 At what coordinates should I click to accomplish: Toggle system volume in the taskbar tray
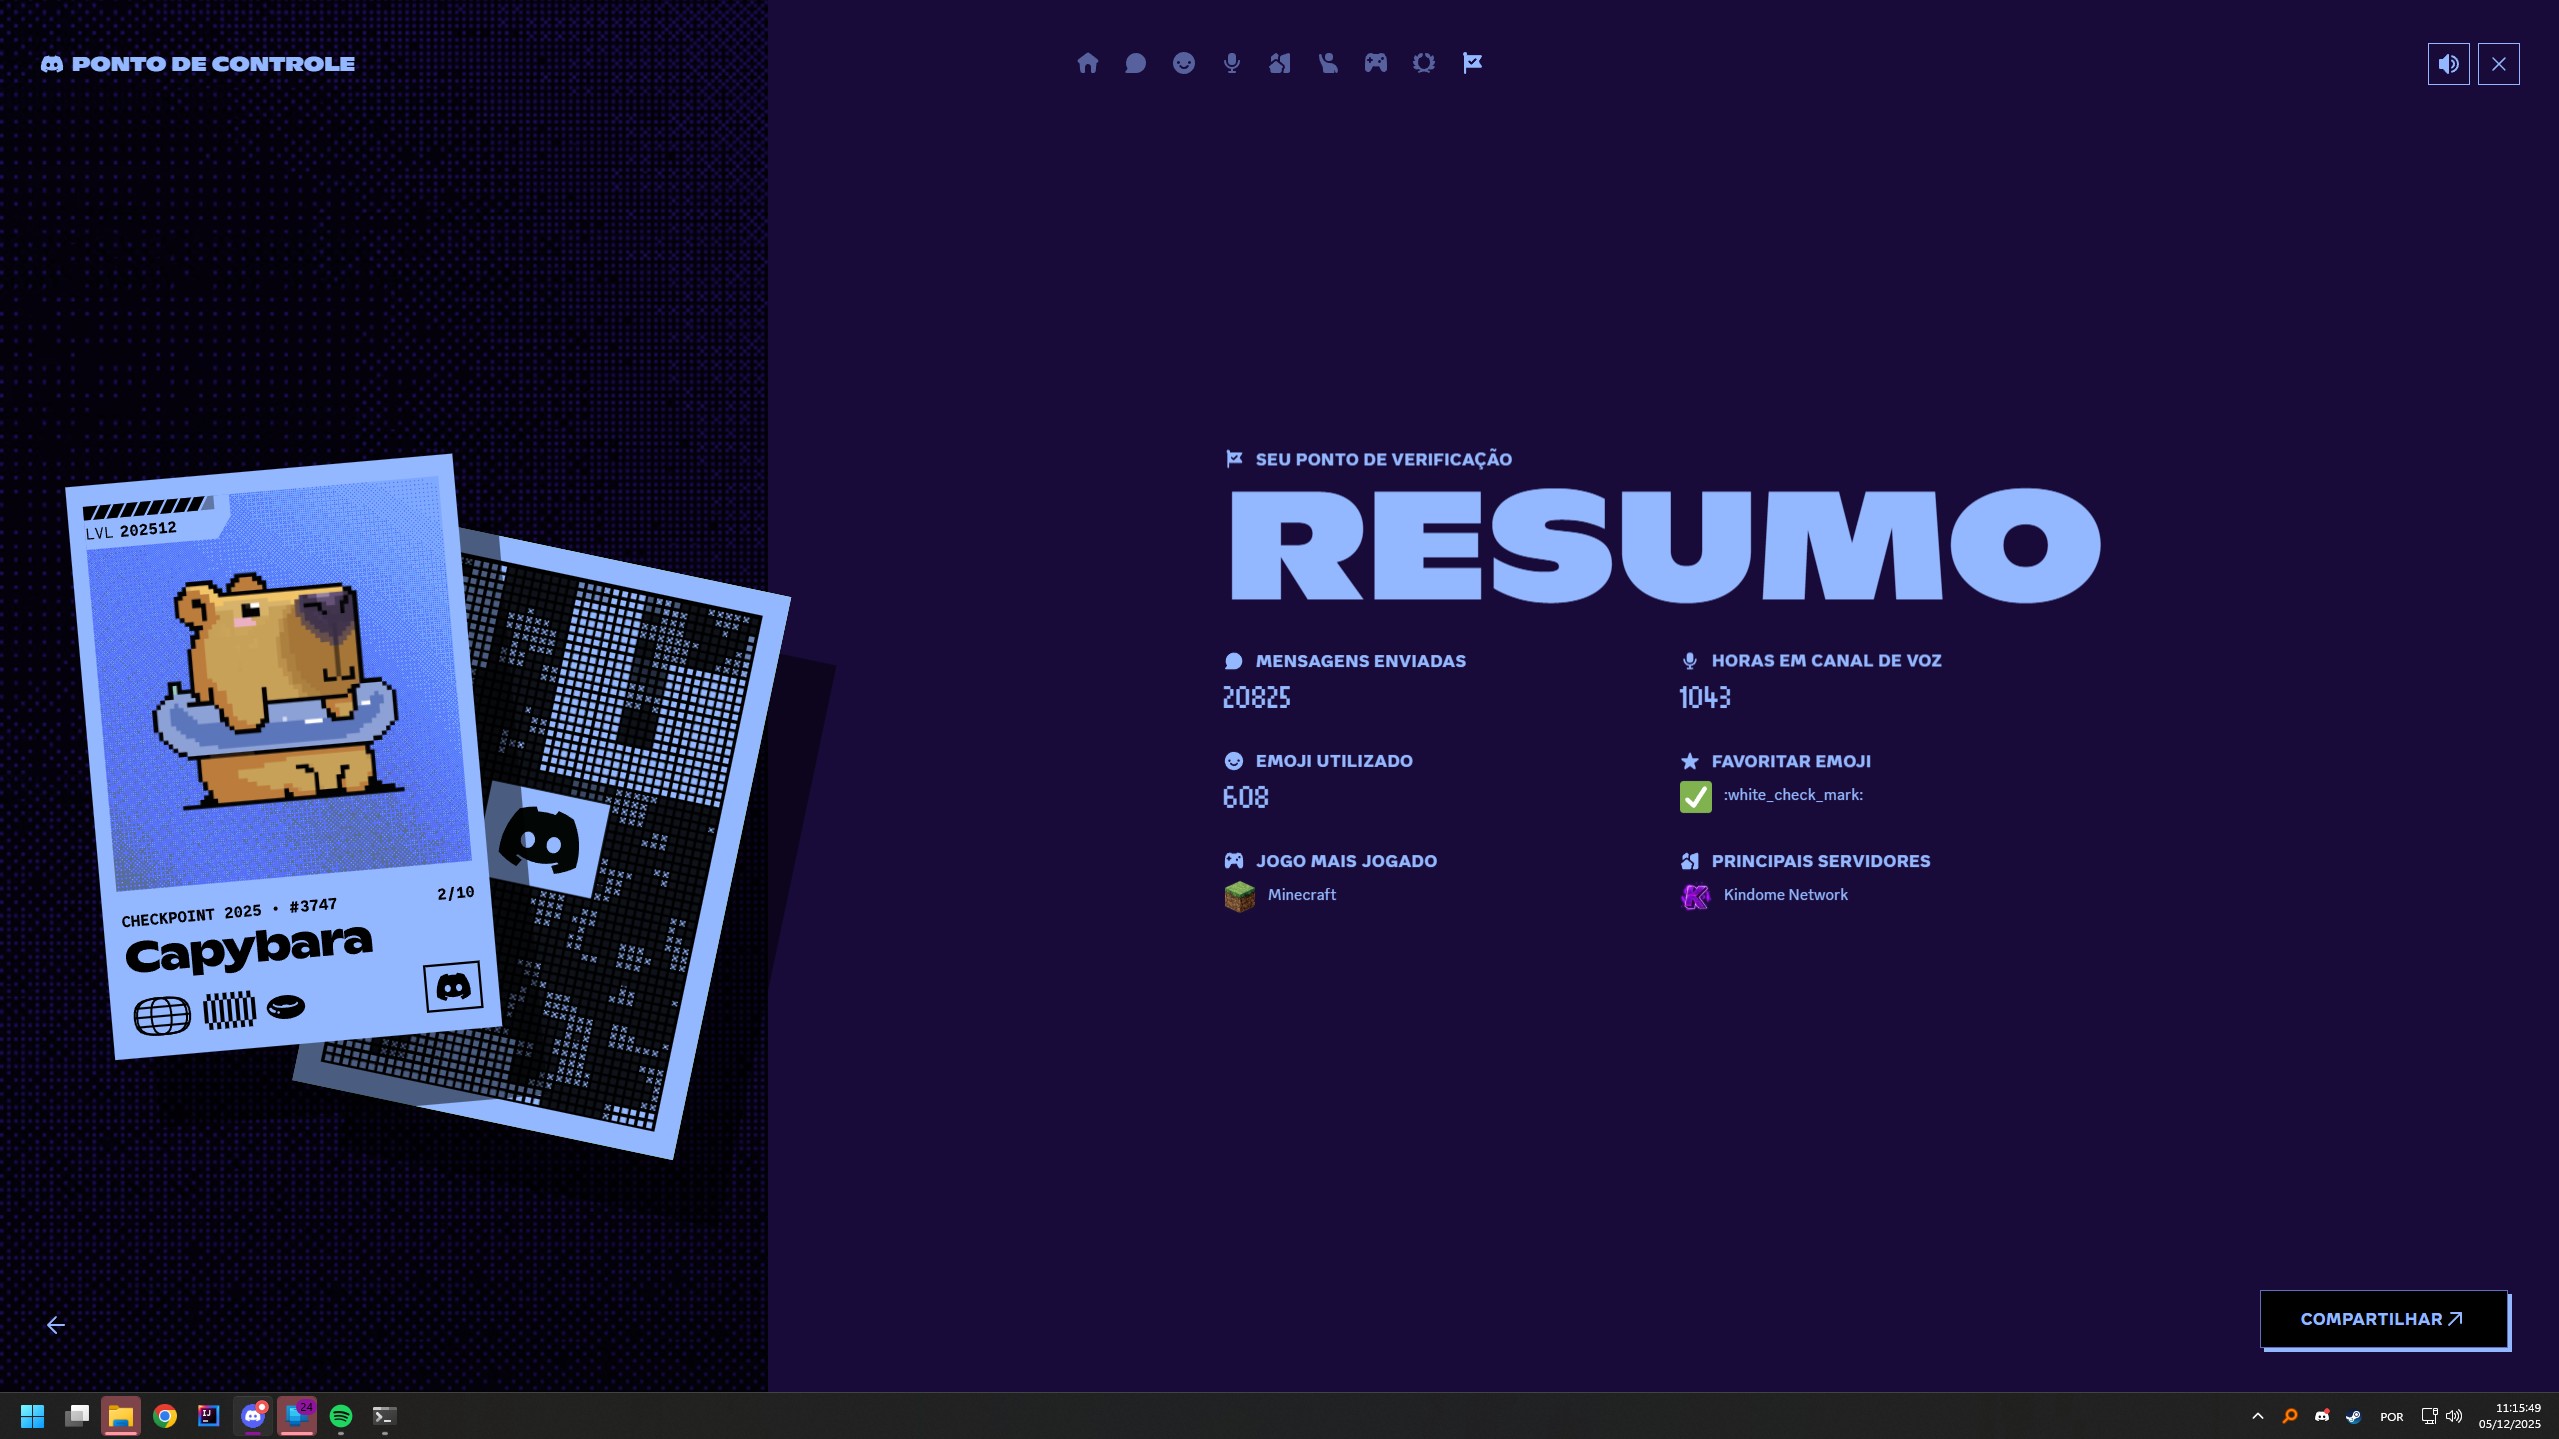[2453, 1415]
